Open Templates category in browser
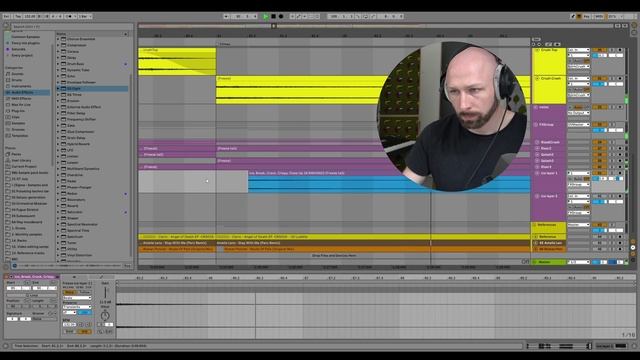The image size is (640, 360). (20, 136)
